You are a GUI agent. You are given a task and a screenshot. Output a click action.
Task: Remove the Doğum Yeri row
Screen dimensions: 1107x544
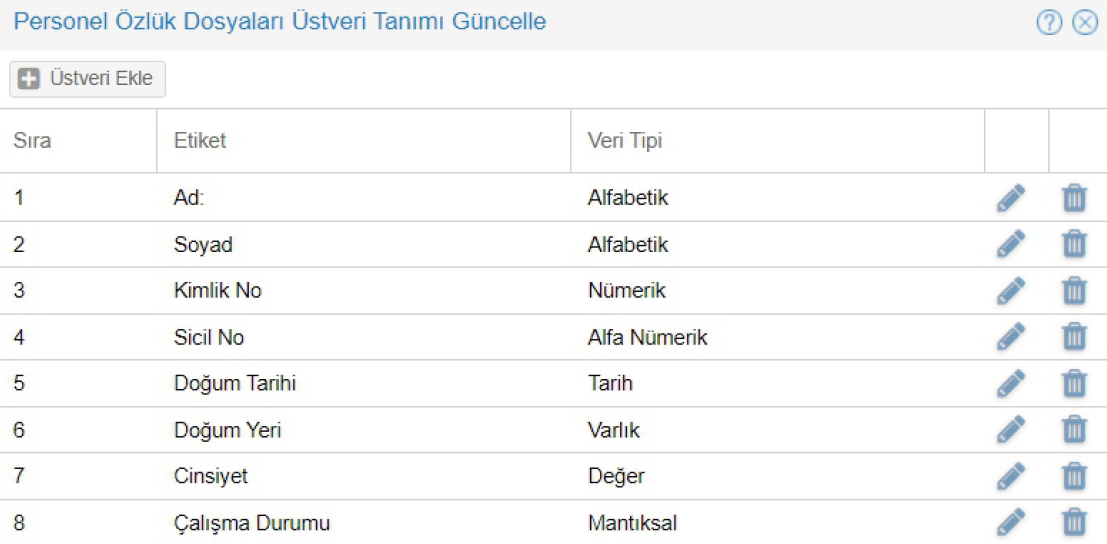coord(1073,430)
